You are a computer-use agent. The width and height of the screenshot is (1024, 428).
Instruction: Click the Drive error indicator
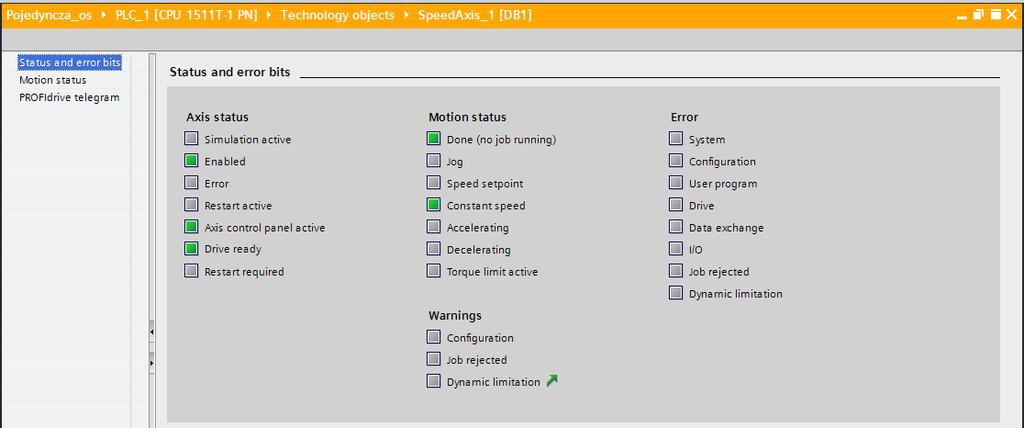[x=676, y=205]
